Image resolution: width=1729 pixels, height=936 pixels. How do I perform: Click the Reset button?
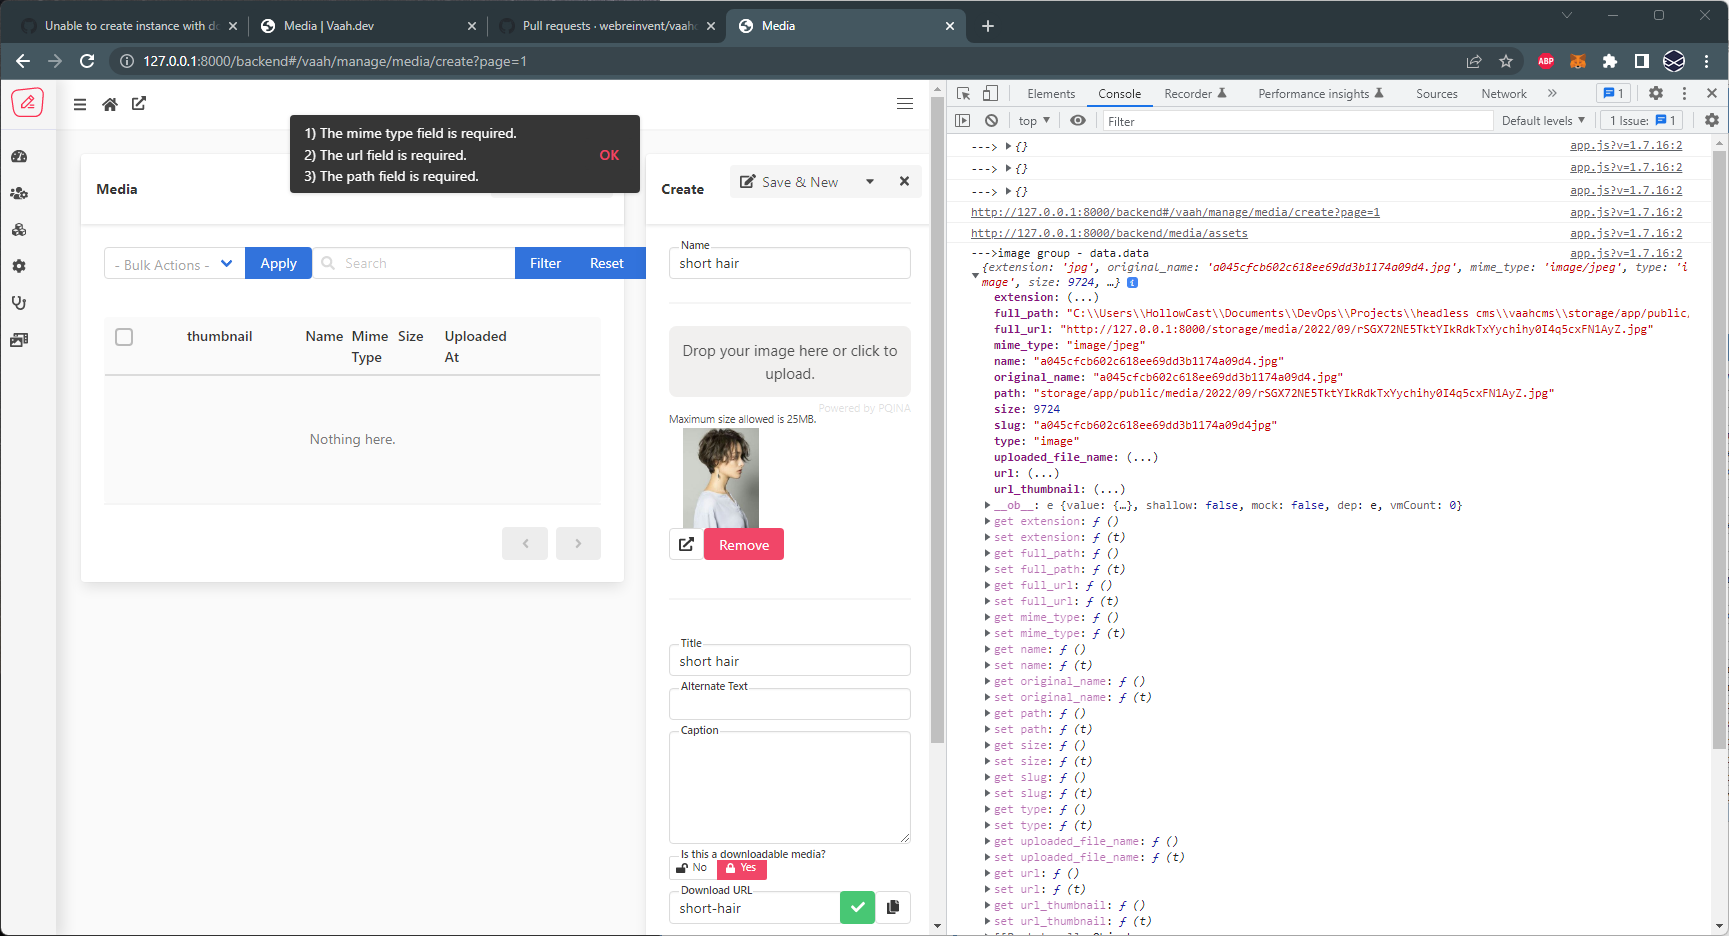[x=606, y=263]
